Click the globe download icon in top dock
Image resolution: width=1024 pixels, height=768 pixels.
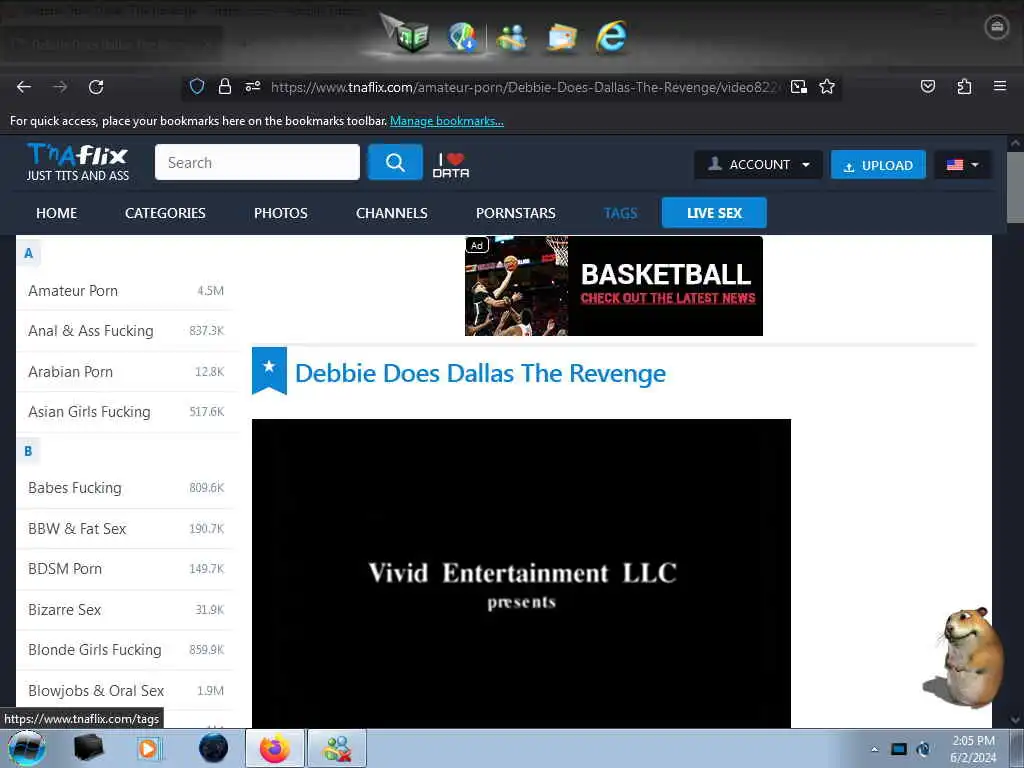pos(462,37)
